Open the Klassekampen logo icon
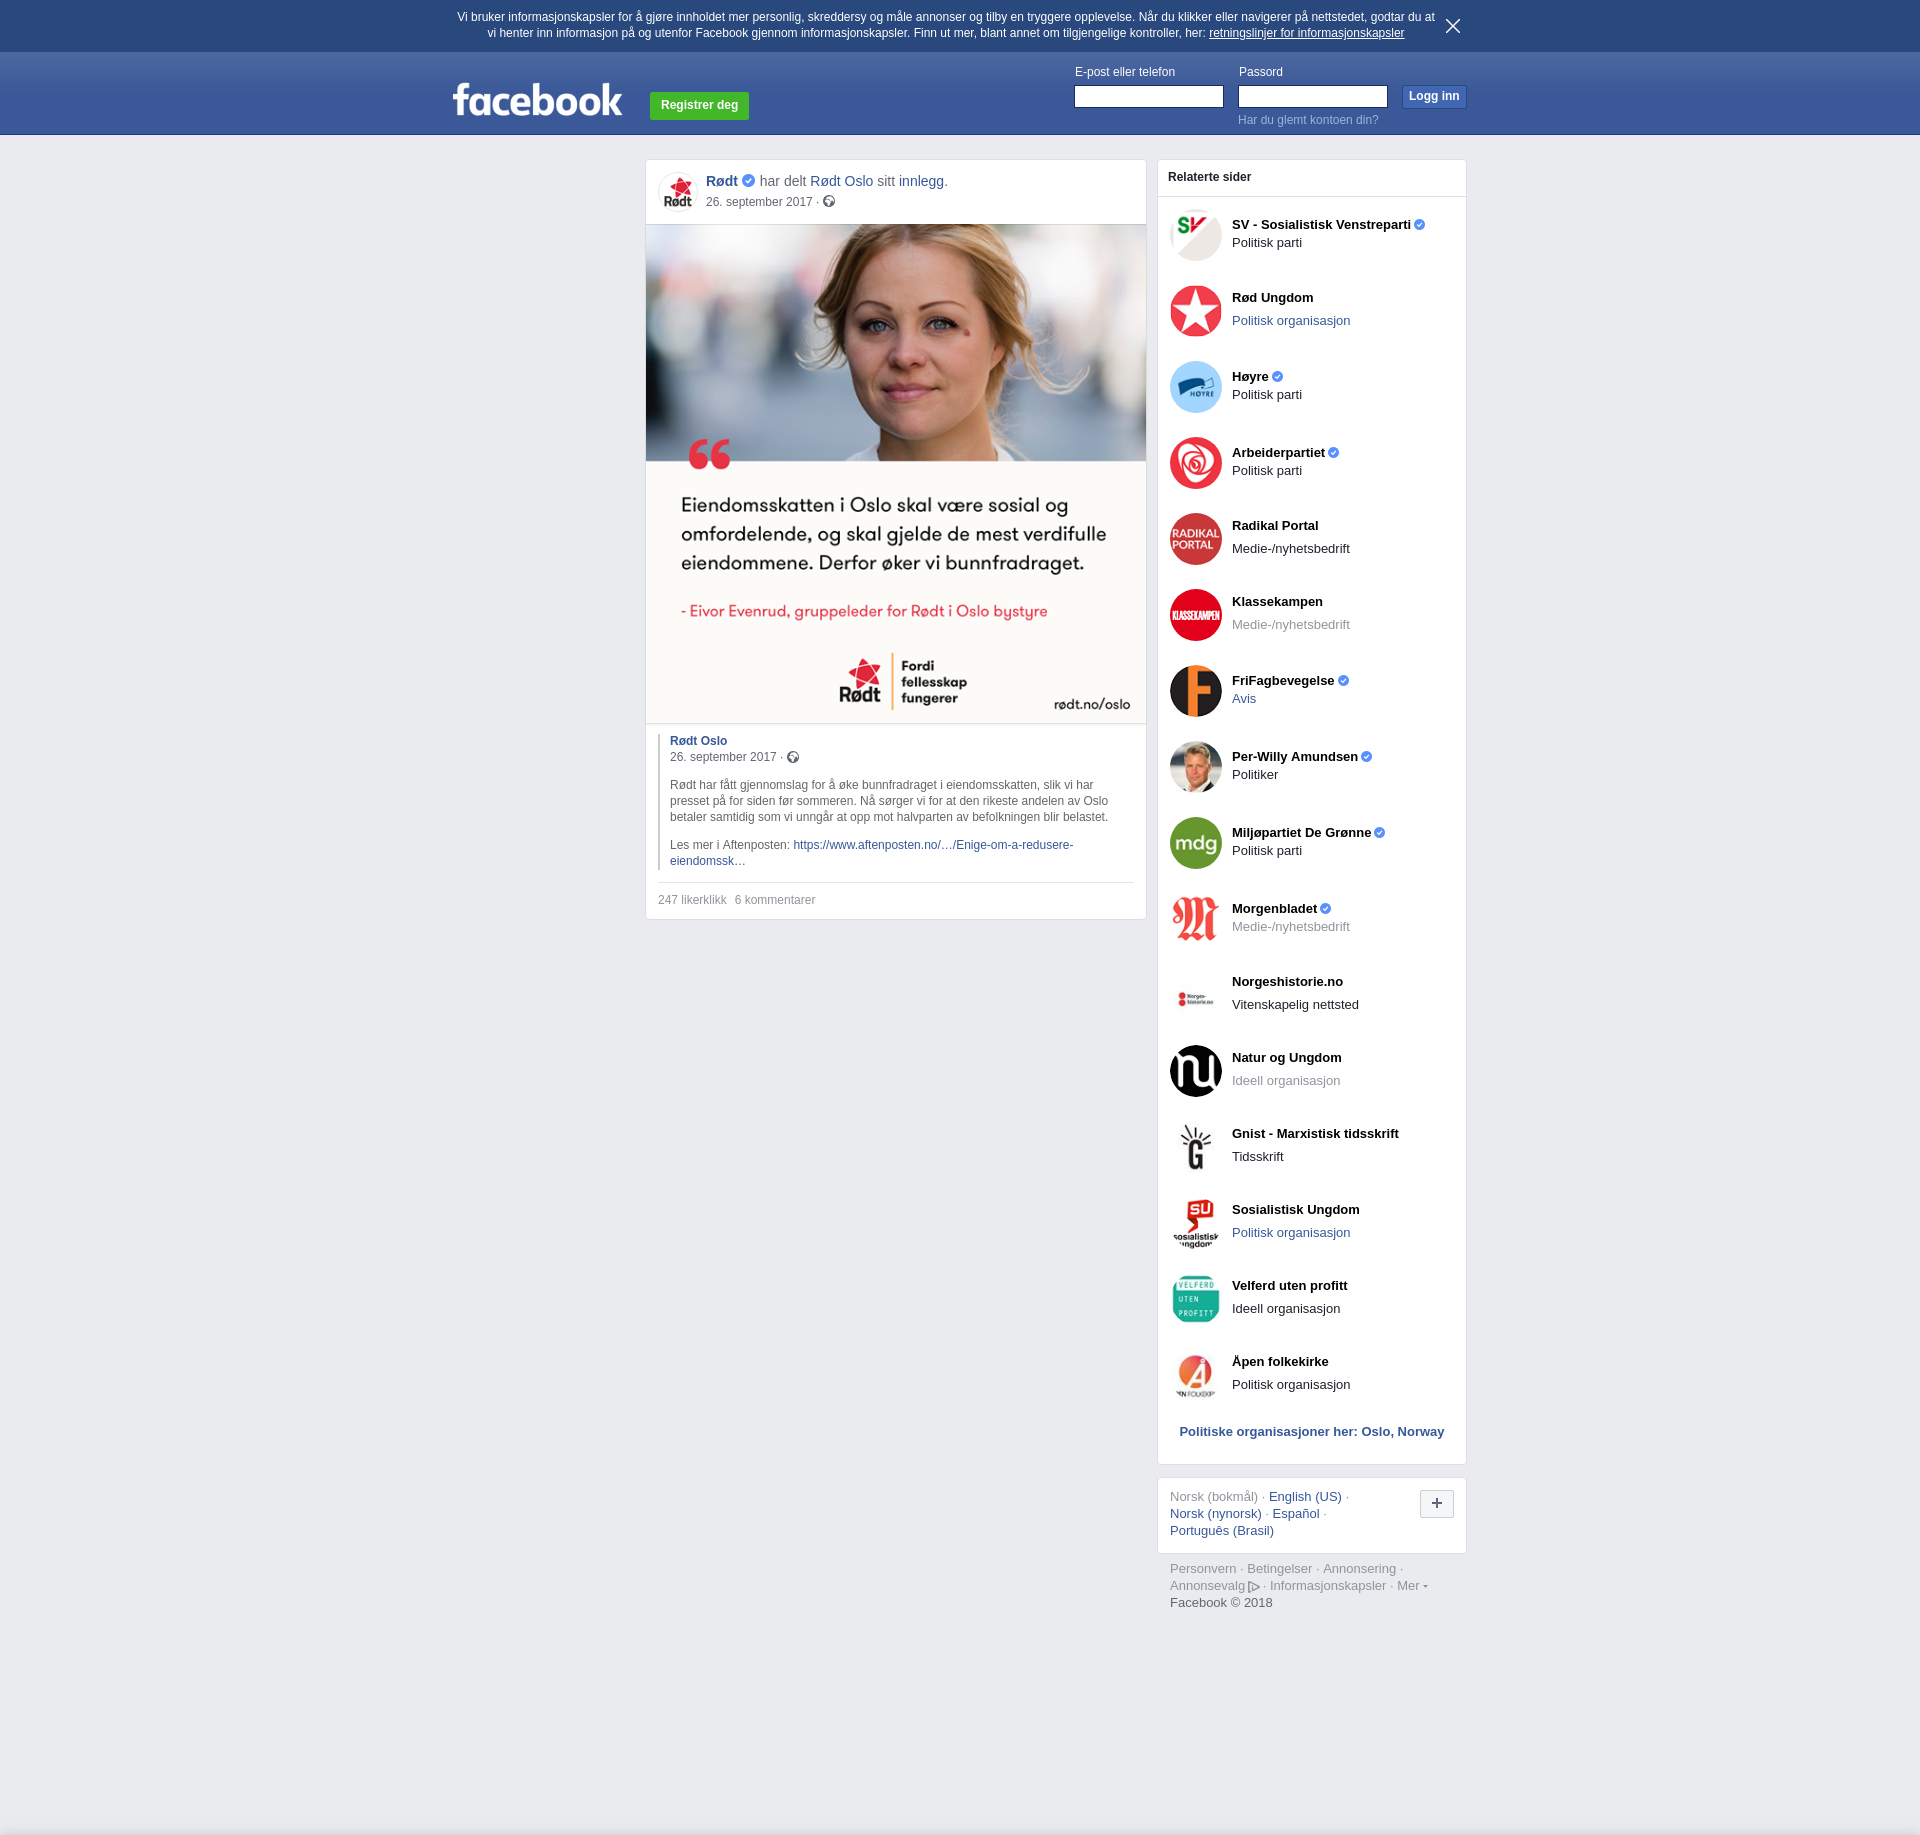 [x=1195, y=615]
